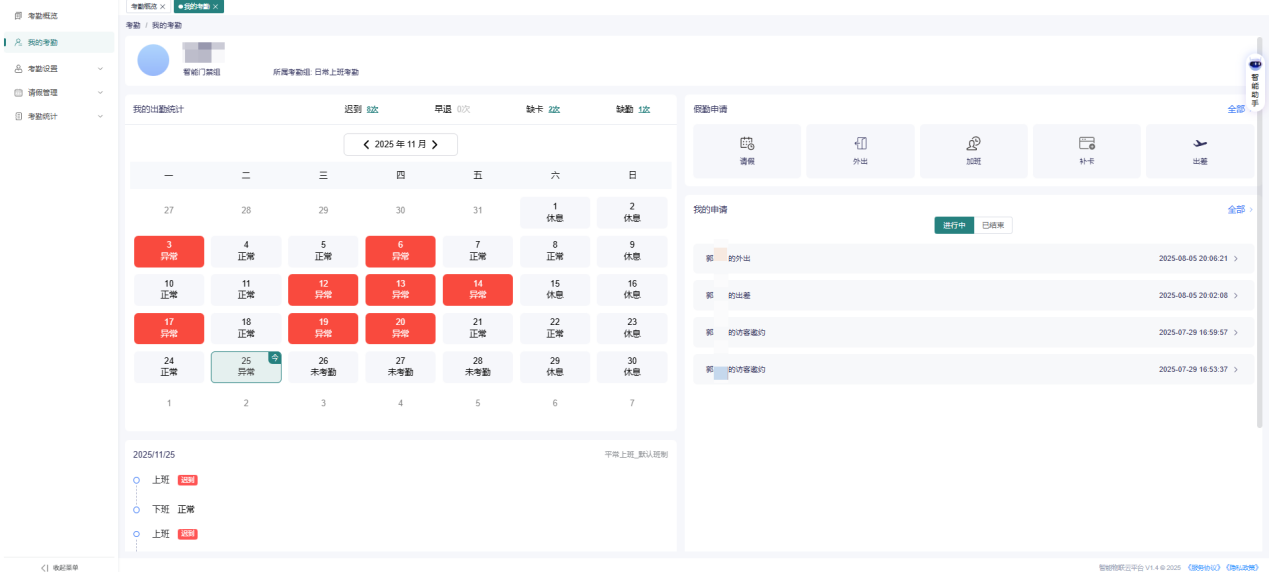This screenshot has width=1269, height=572.
Task: Switch to the 考勤概览 top tab
Action: pos(143,6)
